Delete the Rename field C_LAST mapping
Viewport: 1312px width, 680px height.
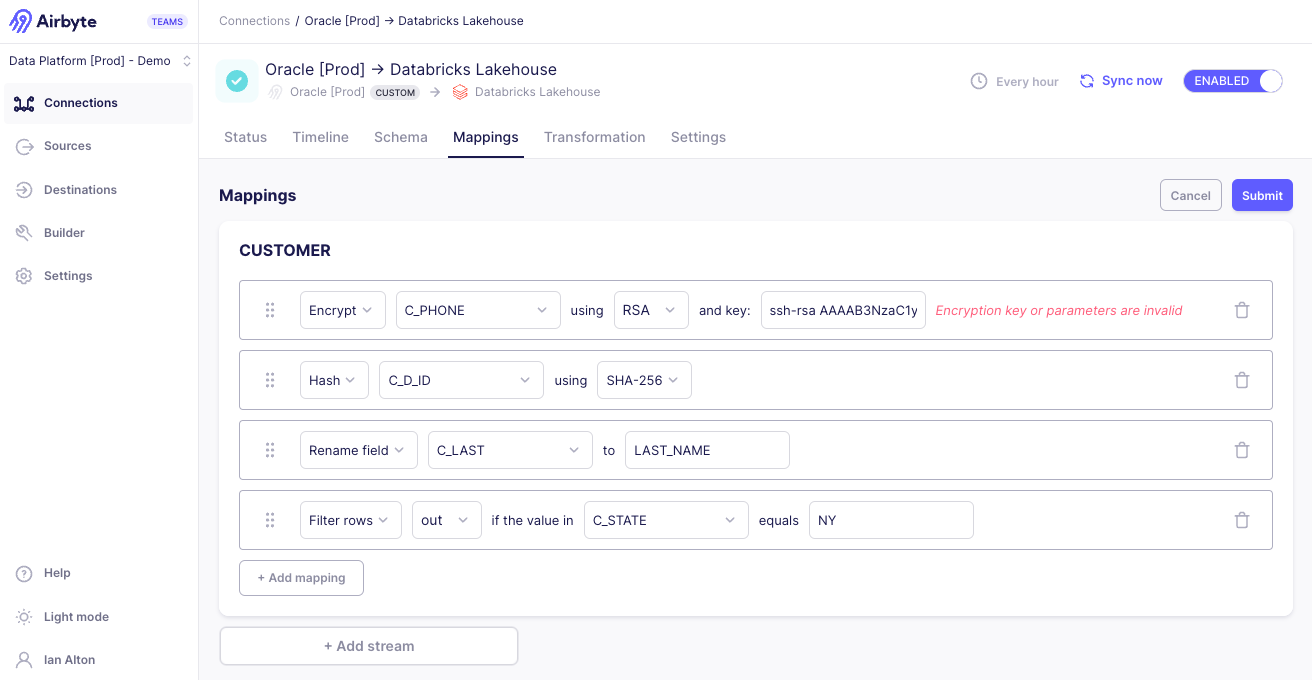(x=1242, y=450)
